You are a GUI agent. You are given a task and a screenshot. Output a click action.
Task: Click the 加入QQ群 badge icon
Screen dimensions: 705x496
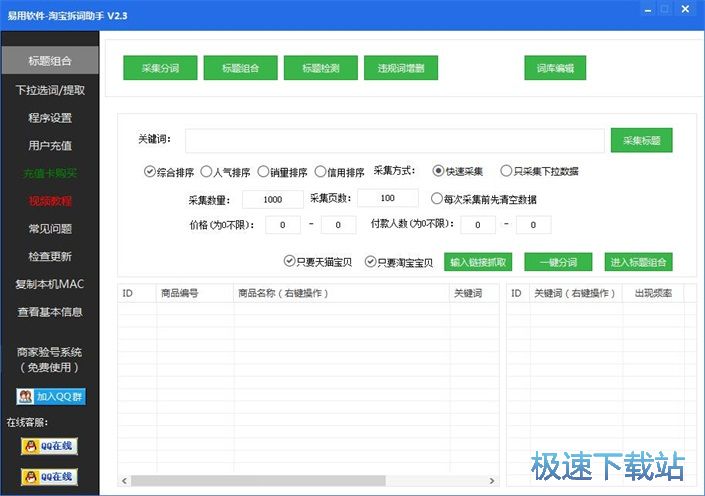pyautogui.click(x=51, y=397)
